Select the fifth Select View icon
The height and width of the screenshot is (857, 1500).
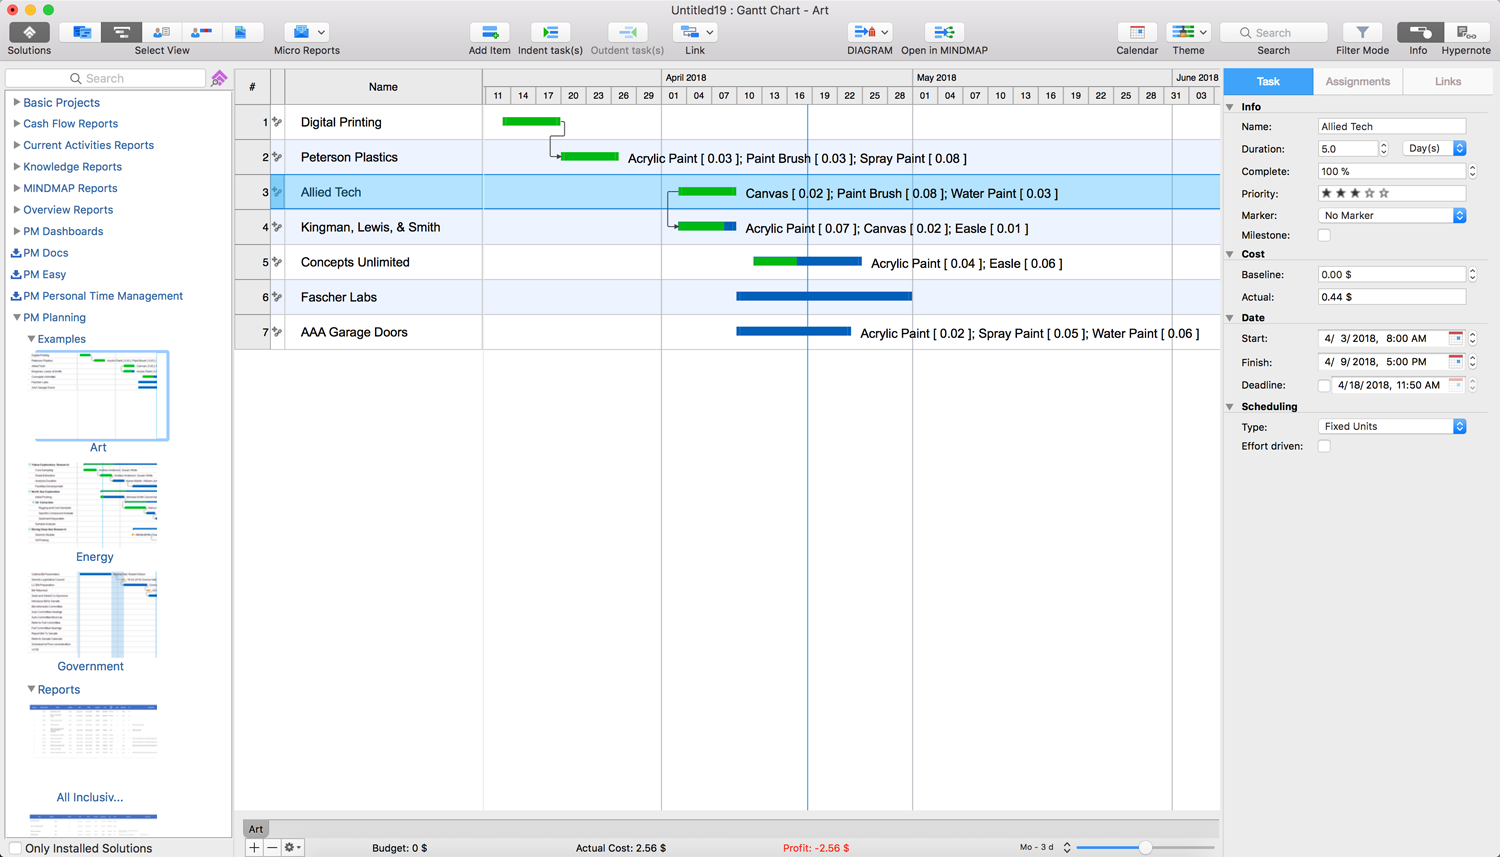241,33
